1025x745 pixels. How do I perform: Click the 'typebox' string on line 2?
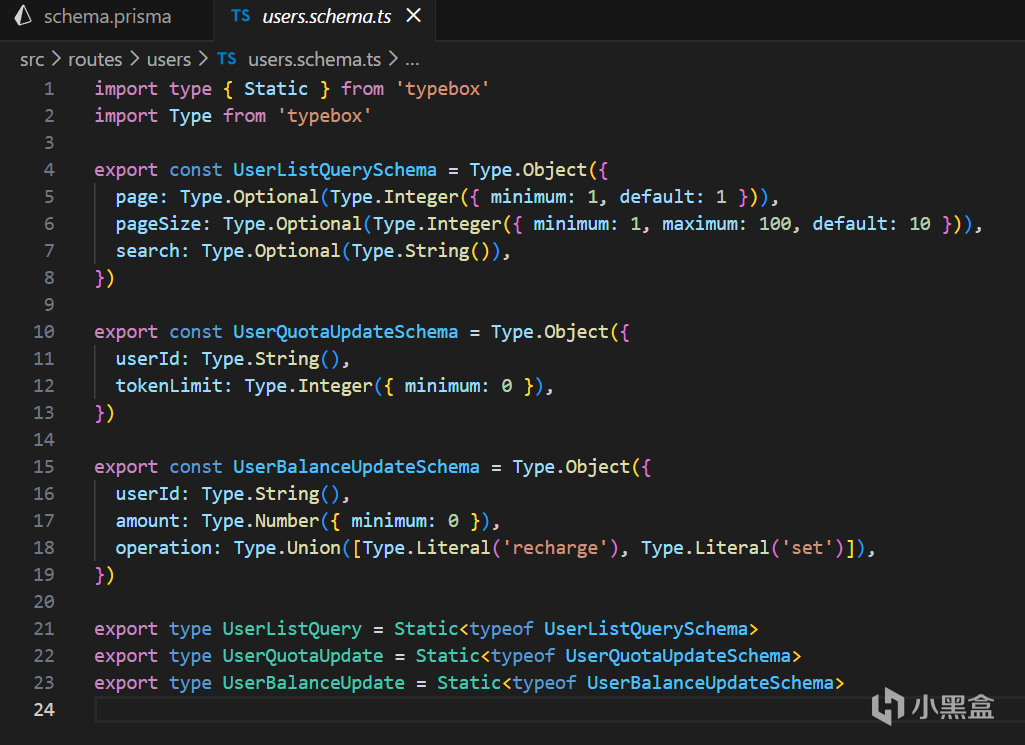[x=324, y=116]
